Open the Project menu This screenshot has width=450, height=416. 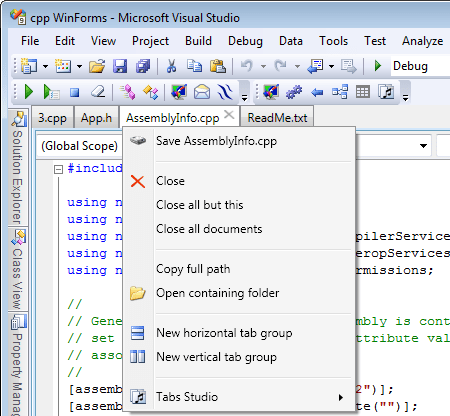150,41
